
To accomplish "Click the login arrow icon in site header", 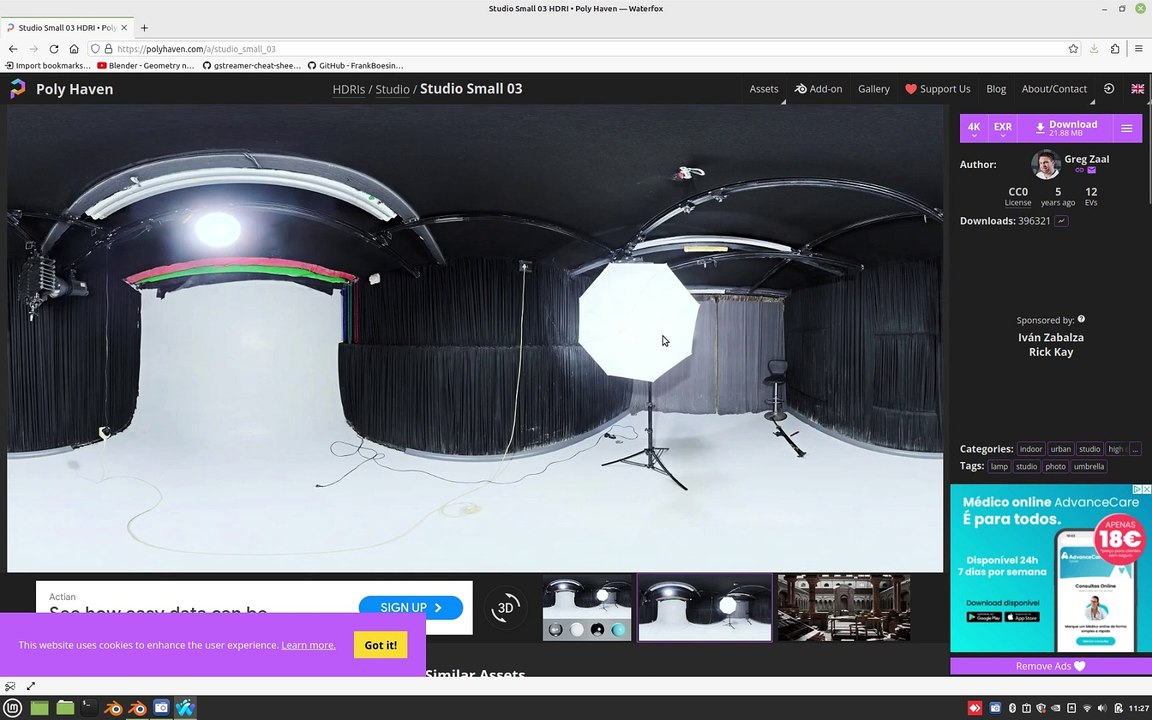I will (1109, 88).
